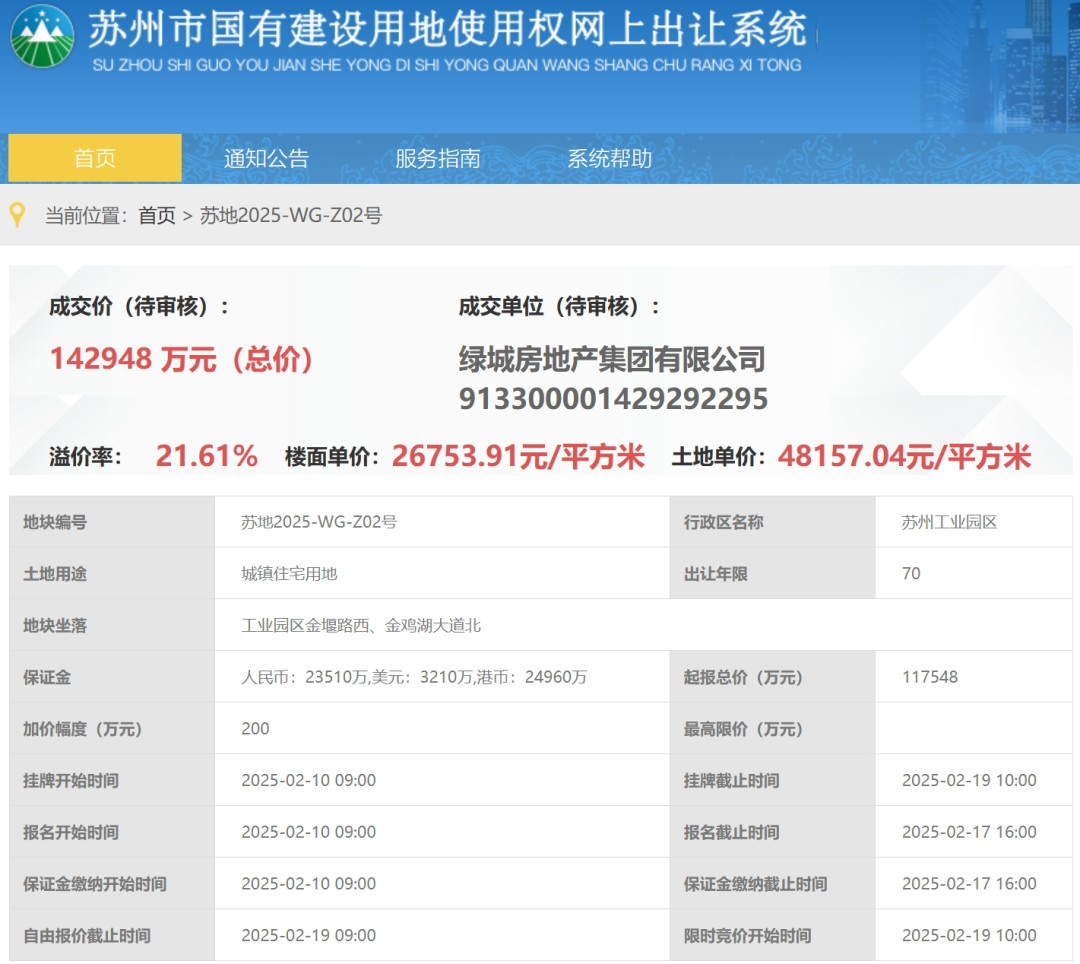Screen dimensions: 1080x964
Task: Click 自由报价截止时间 value 2025-02-19 09:00
Action: [309, 935]
